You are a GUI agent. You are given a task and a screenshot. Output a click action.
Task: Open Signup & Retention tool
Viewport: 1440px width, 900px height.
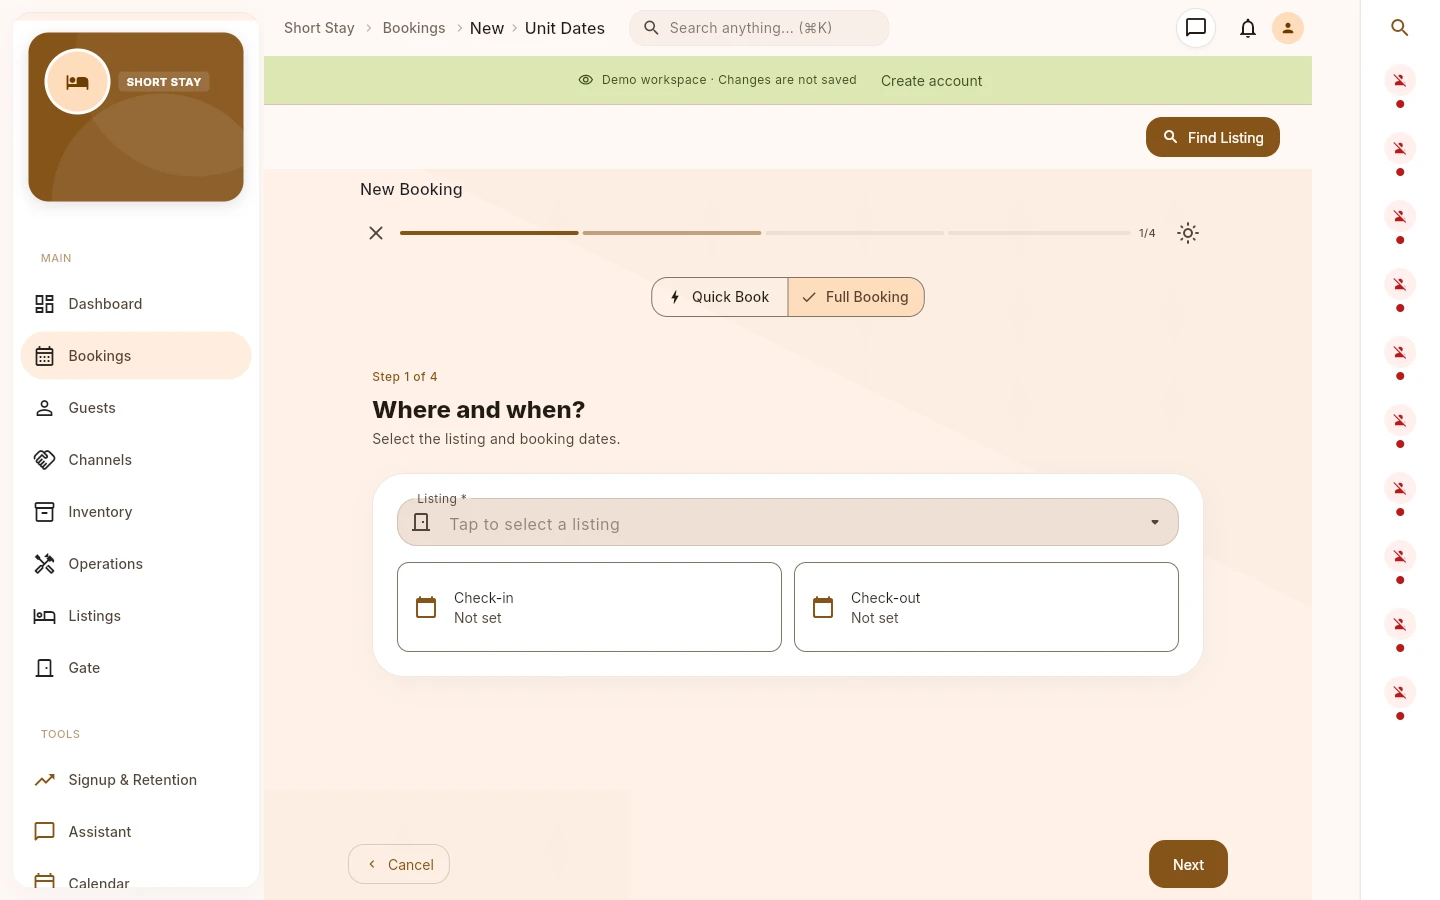pyautogui.click(x=136, y=780)
